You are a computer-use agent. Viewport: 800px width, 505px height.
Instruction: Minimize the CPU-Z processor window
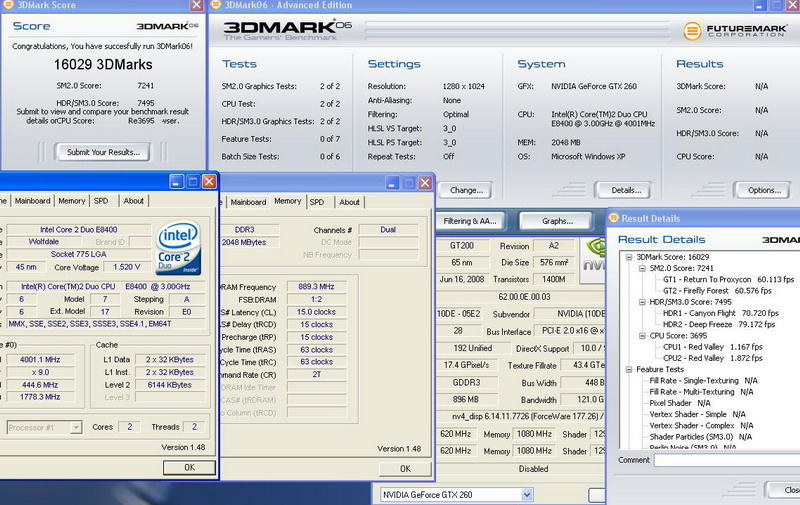click(177, 182)
